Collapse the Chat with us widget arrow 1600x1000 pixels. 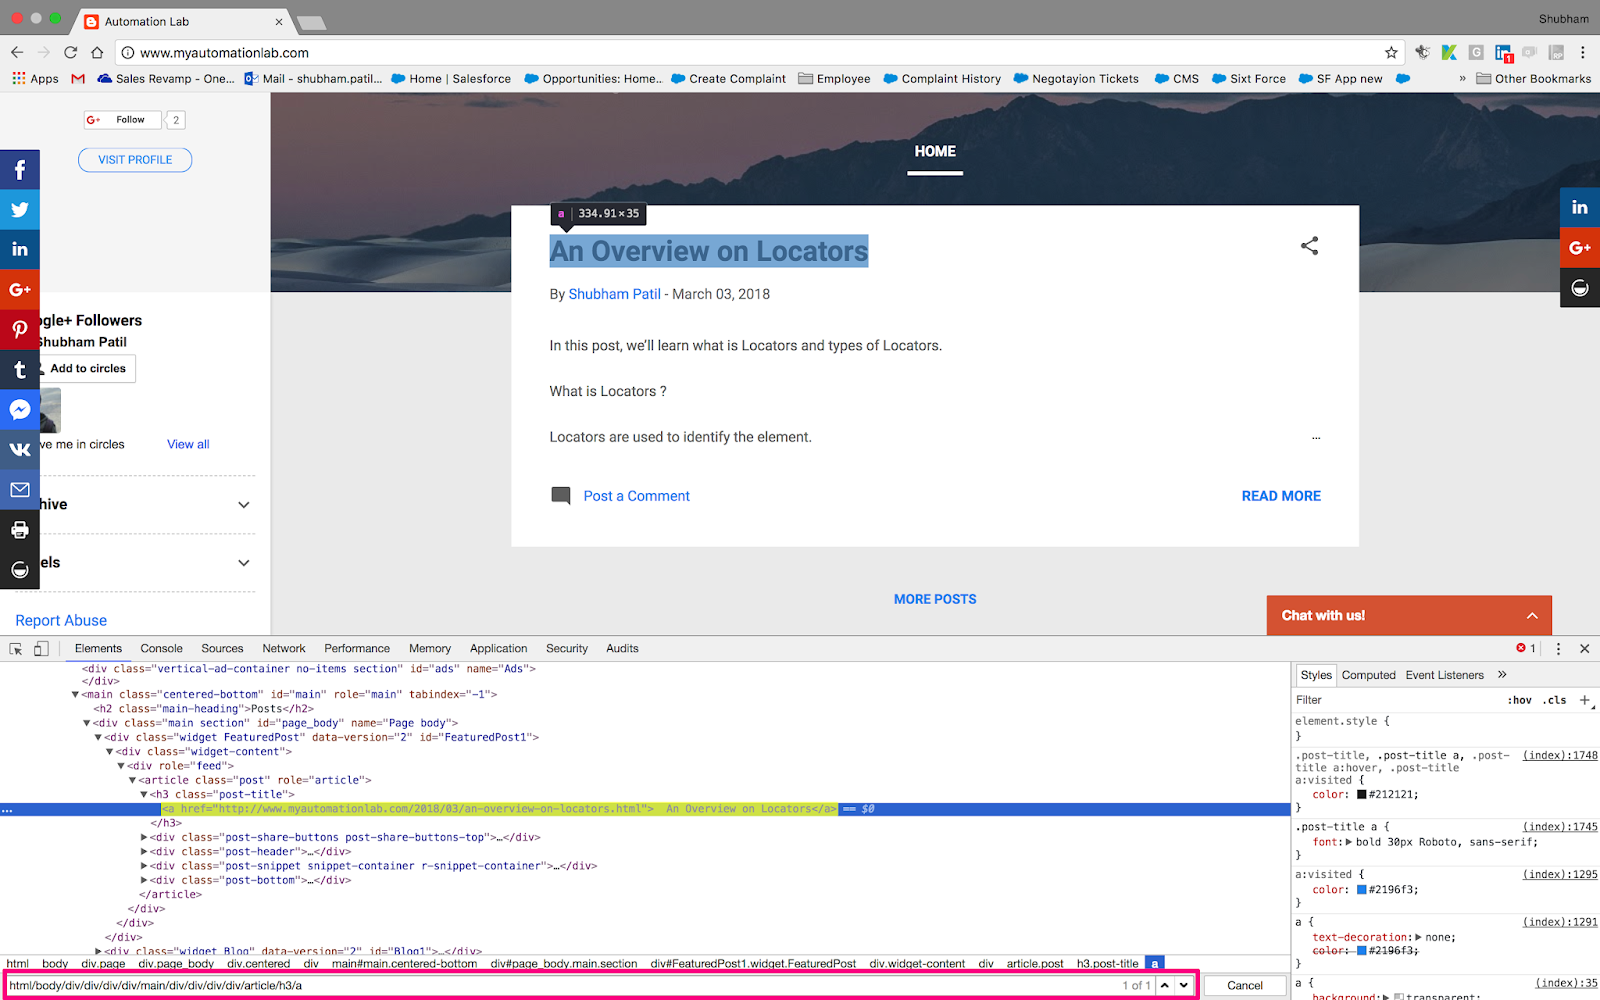click(1532, 614)
